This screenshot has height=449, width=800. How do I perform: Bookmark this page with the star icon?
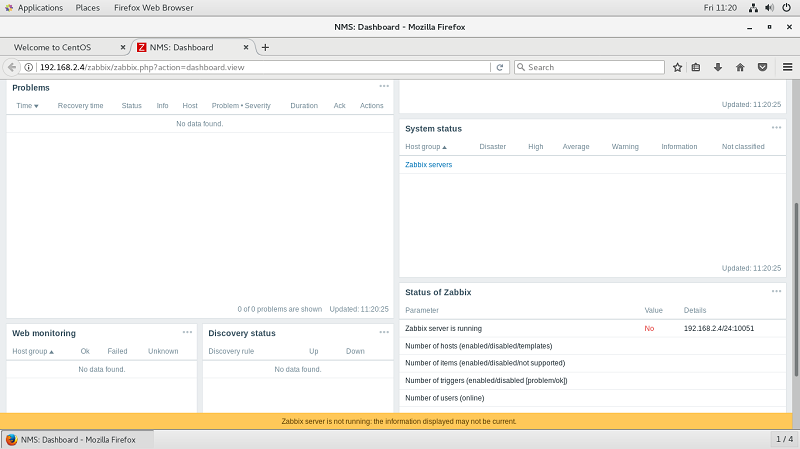[677, 67]
